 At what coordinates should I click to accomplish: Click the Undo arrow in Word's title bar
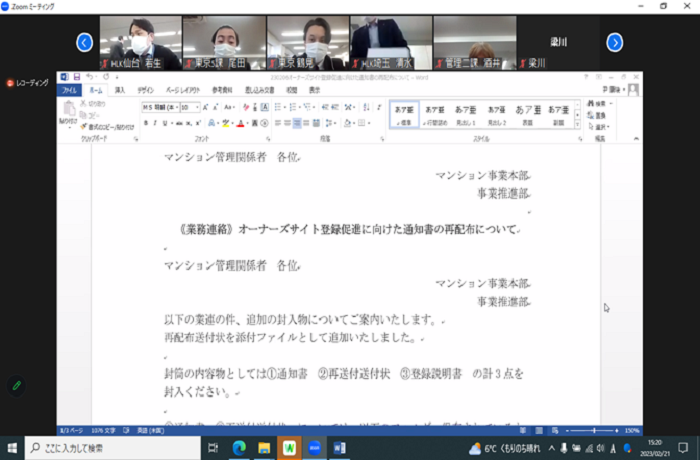(x=89, y=77)
